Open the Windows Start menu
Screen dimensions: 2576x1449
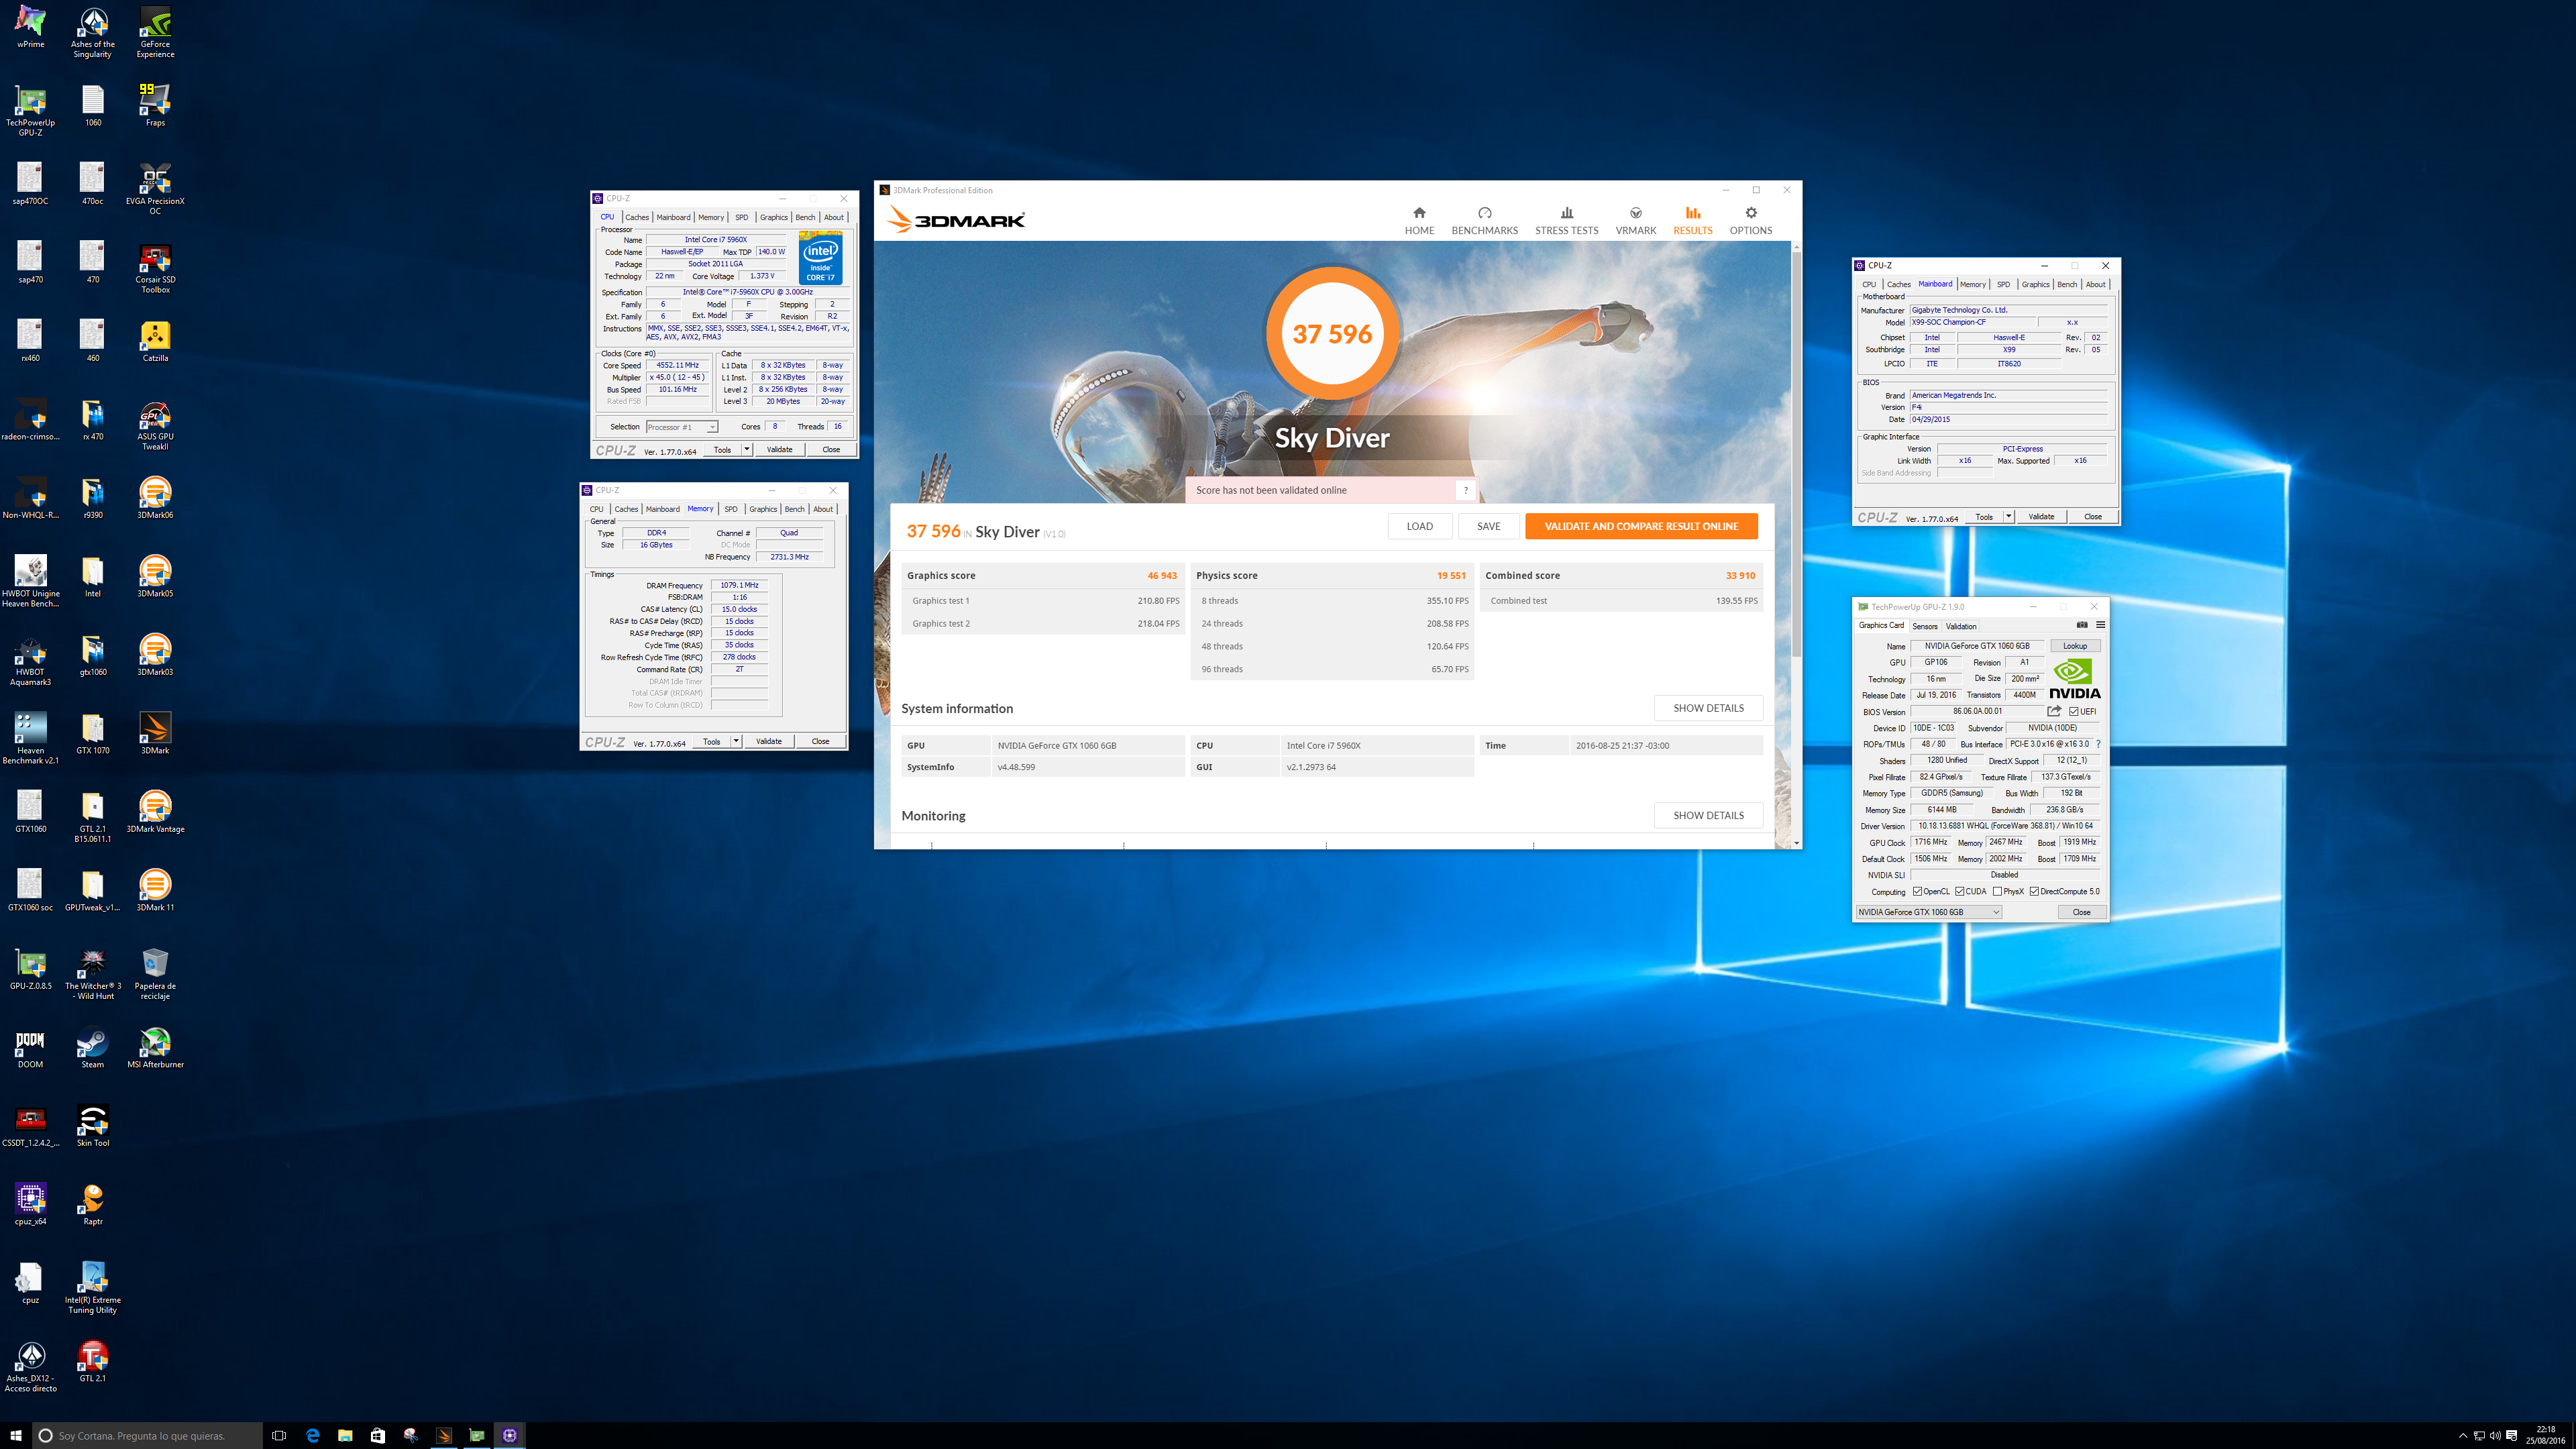pos(16,1435)
